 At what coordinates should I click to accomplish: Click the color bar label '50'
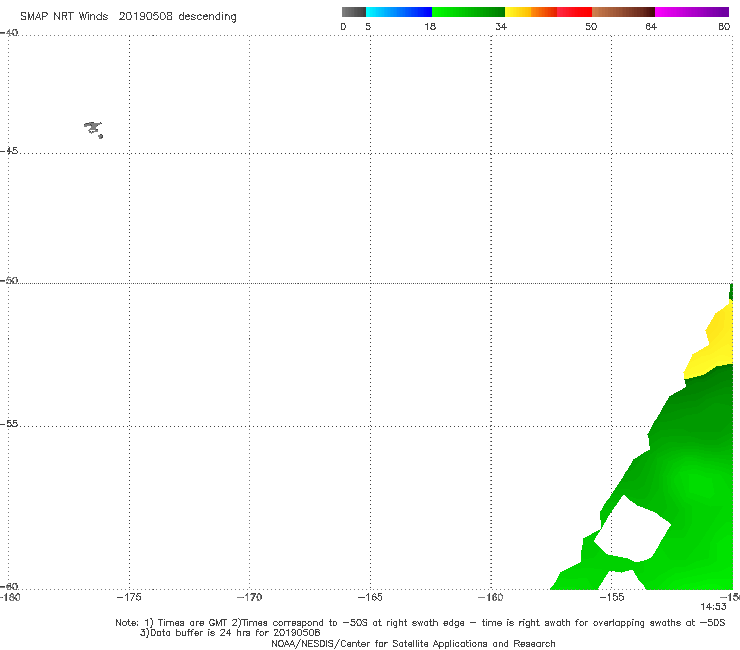click(x=591, y=26)
